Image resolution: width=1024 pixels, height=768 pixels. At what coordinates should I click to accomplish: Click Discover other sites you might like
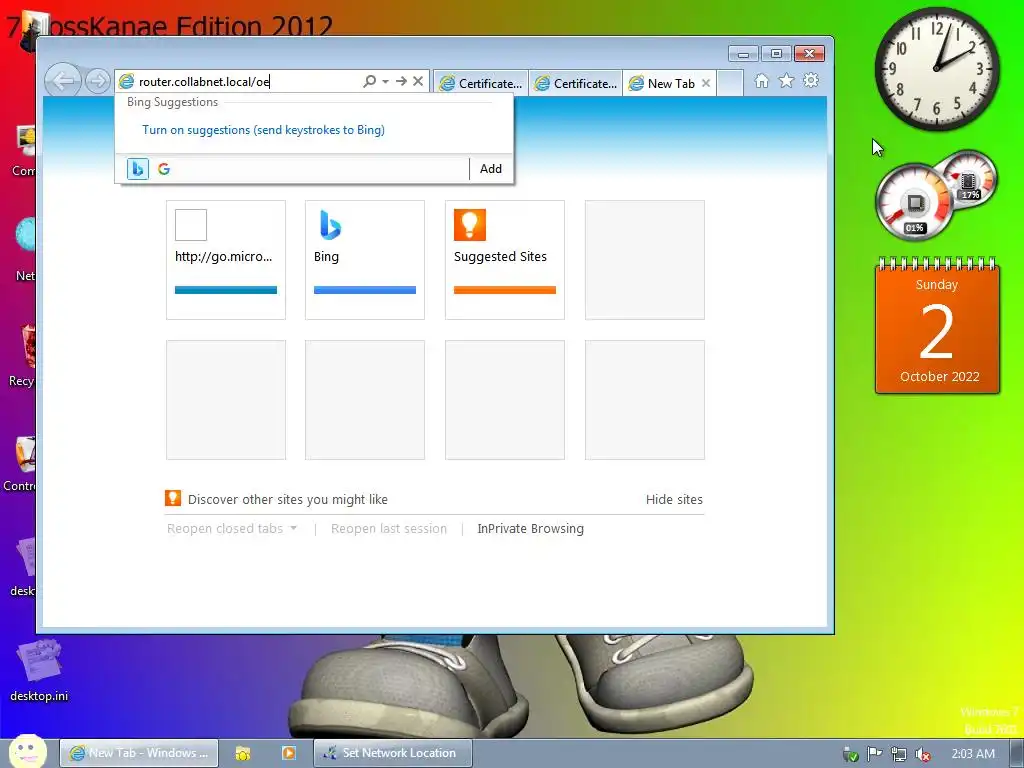pyautogui.click(x=288, y=500)
